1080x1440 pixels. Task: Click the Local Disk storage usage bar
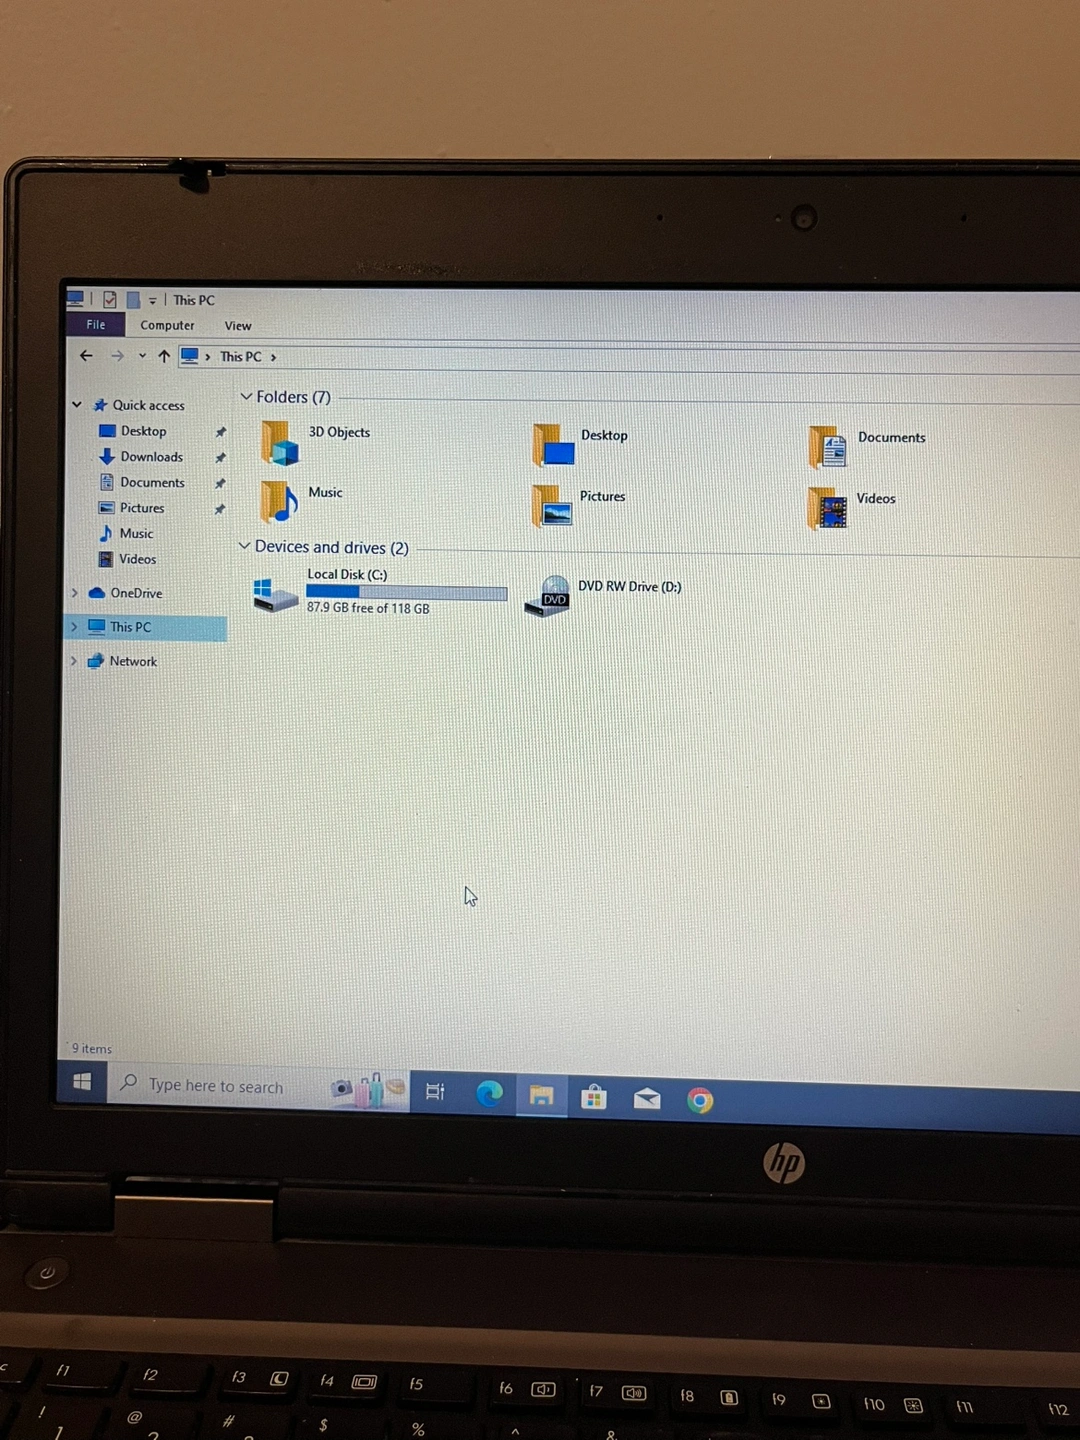406,592
